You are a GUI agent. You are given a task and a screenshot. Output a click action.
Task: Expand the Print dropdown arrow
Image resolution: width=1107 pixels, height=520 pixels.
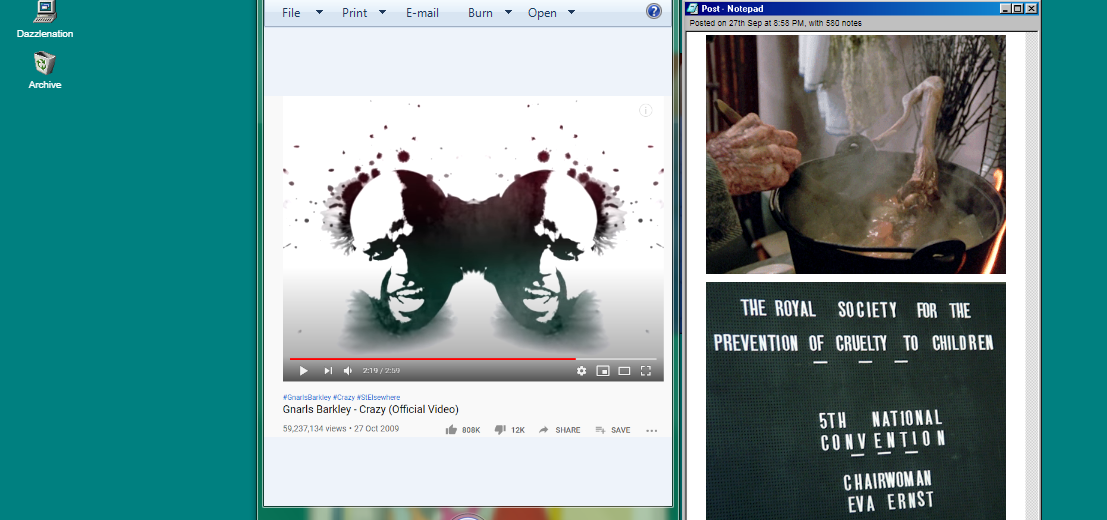tap(383, 12)
